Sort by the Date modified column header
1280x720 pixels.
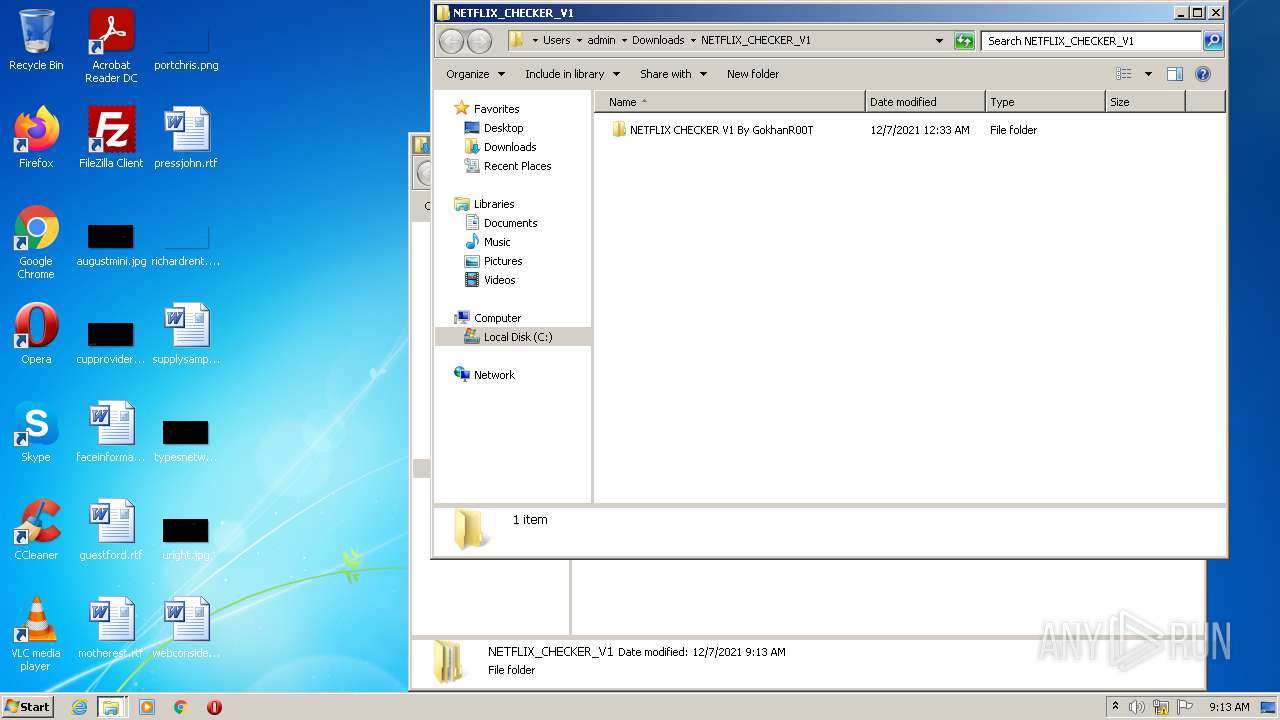925,102
